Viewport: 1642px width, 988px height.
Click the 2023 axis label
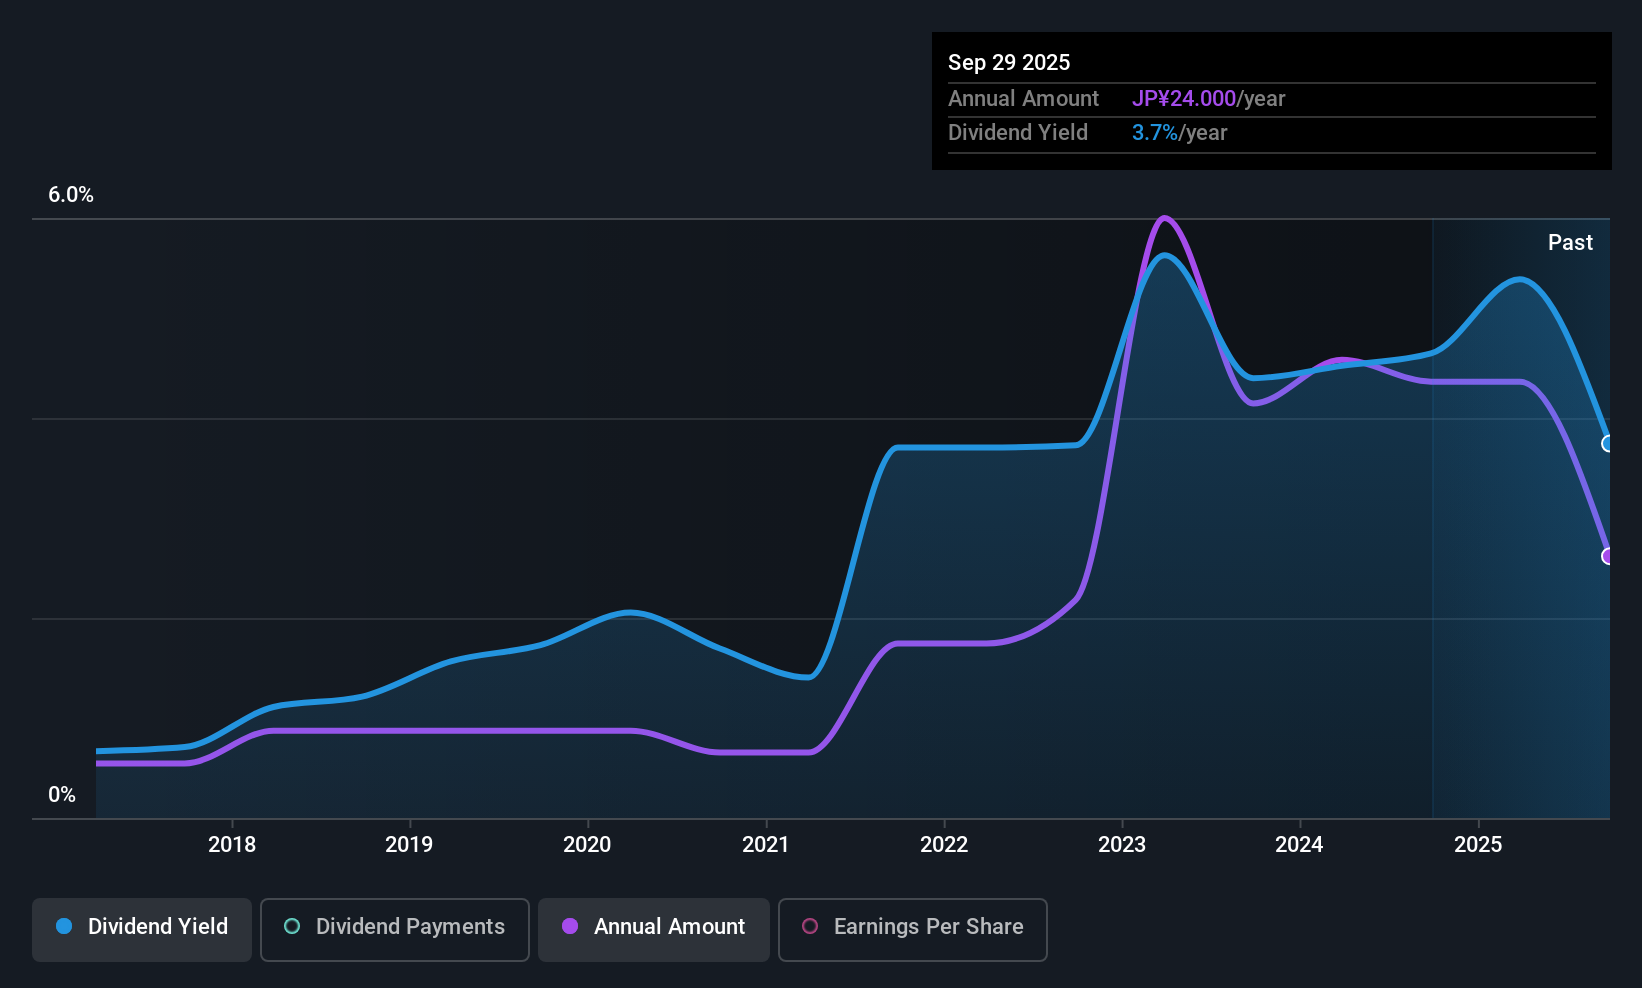[1122, 844]
